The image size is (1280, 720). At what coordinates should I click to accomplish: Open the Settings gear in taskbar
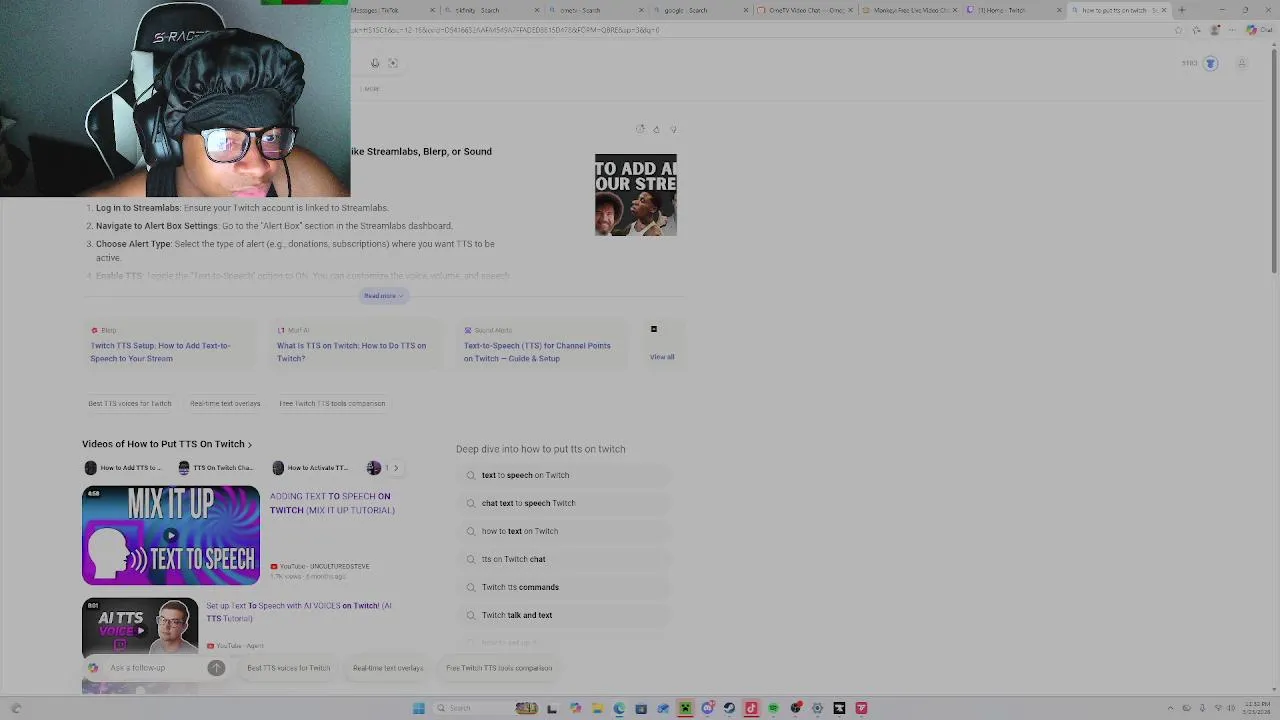click(x=817, y=708)
